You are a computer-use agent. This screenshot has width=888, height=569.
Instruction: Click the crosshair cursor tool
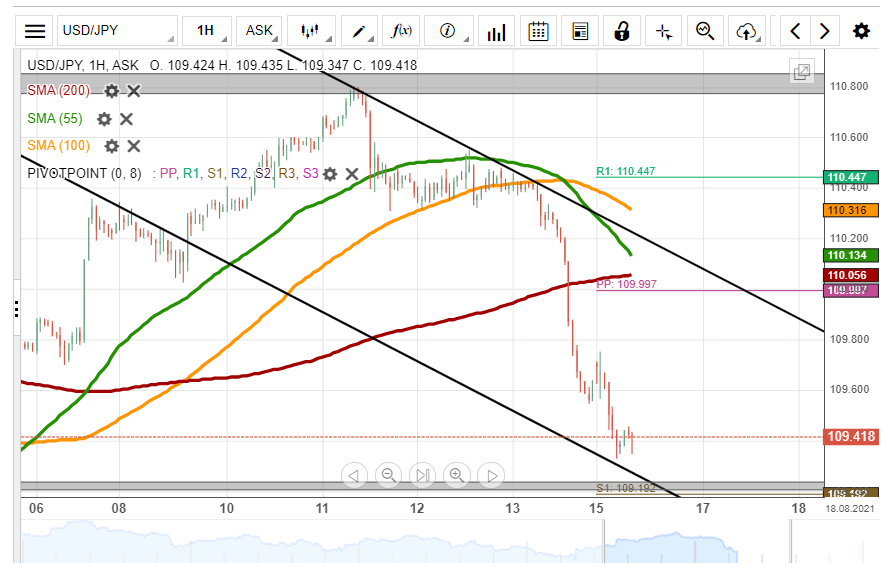(663, 31)
